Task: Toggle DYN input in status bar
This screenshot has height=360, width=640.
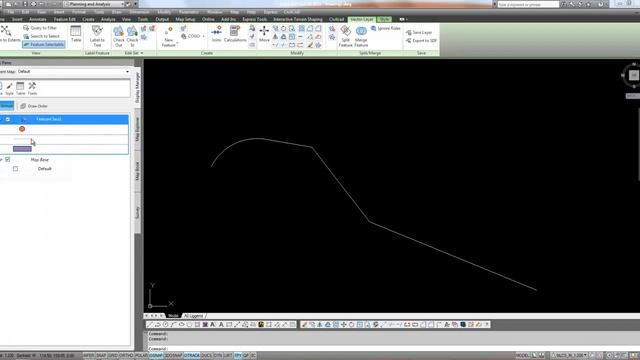Action: (218, 356)
